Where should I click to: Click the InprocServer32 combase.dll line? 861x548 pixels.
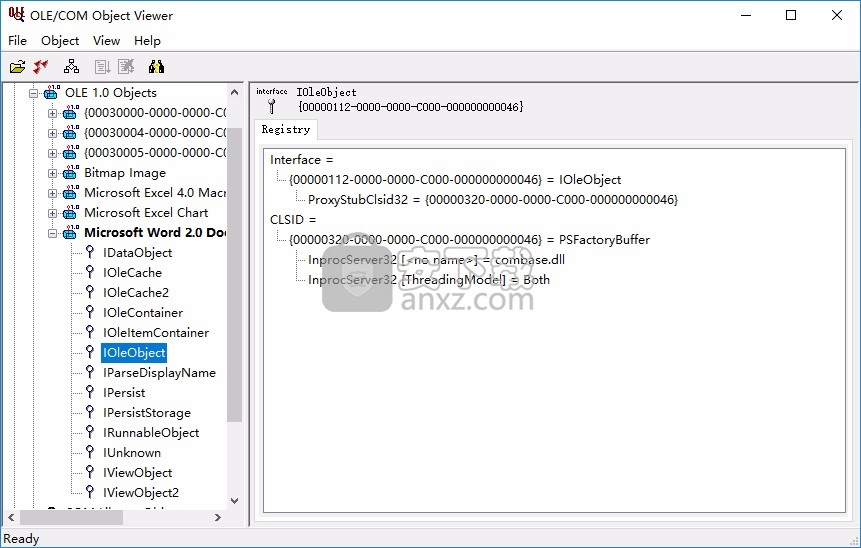pyautogui.click(x=436, y=260)
